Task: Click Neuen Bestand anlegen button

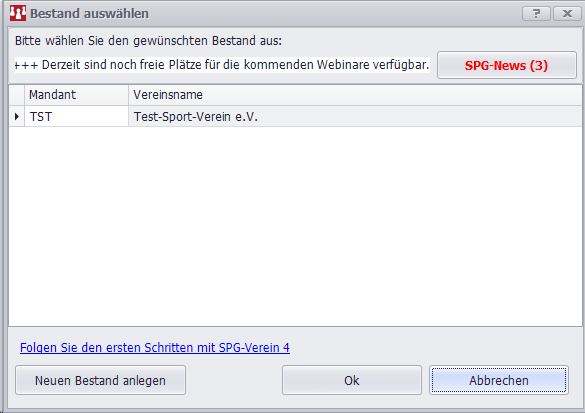Action: (100, 380)
